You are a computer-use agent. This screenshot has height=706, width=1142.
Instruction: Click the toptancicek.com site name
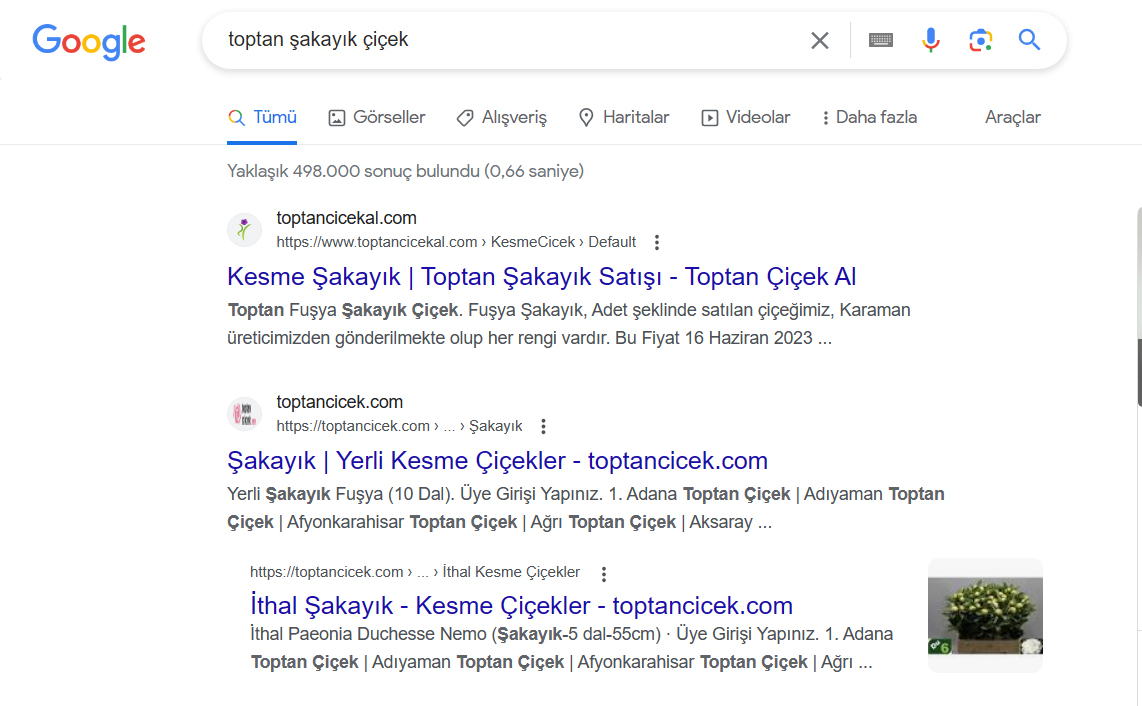[x=339, y=402]
